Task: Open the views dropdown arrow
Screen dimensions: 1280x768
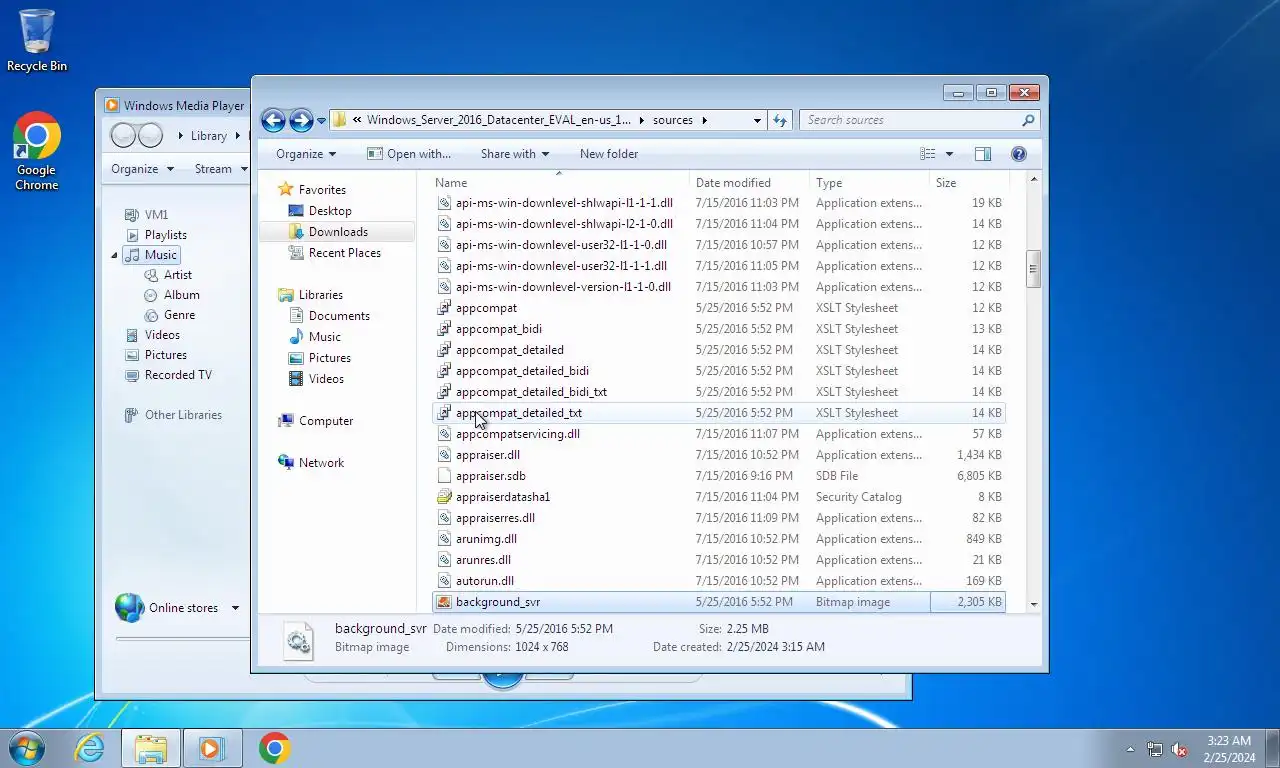Action: pyautogui.click(x=949, y=154)
